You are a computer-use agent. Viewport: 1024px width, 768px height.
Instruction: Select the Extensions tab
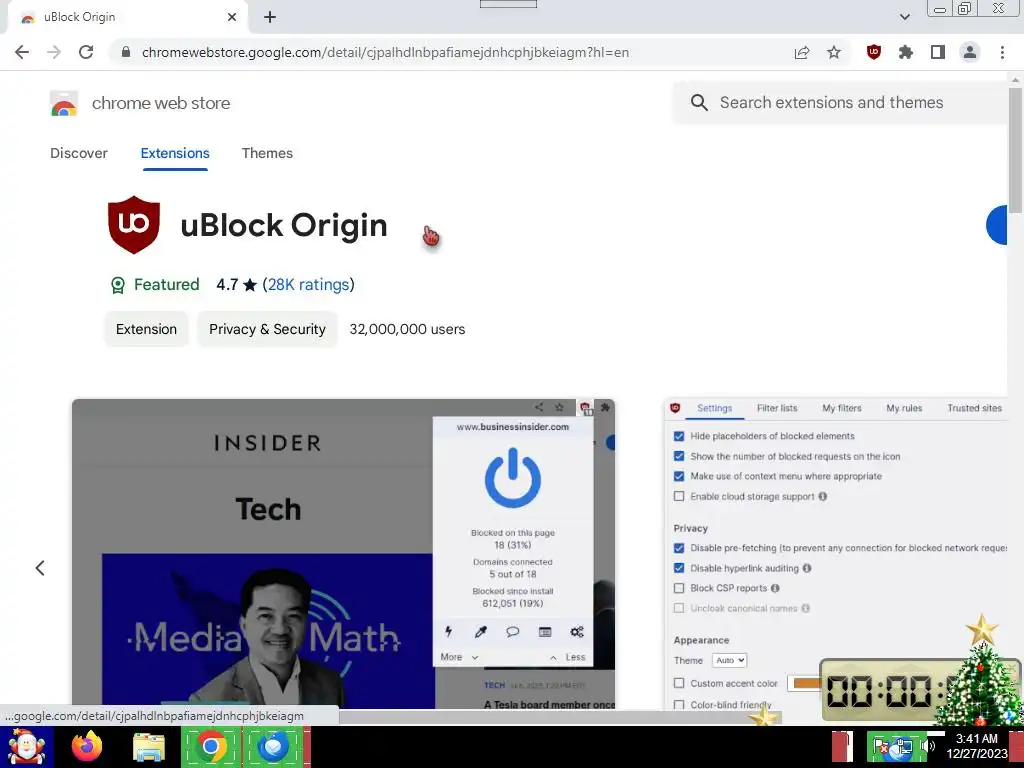(175, 153)
